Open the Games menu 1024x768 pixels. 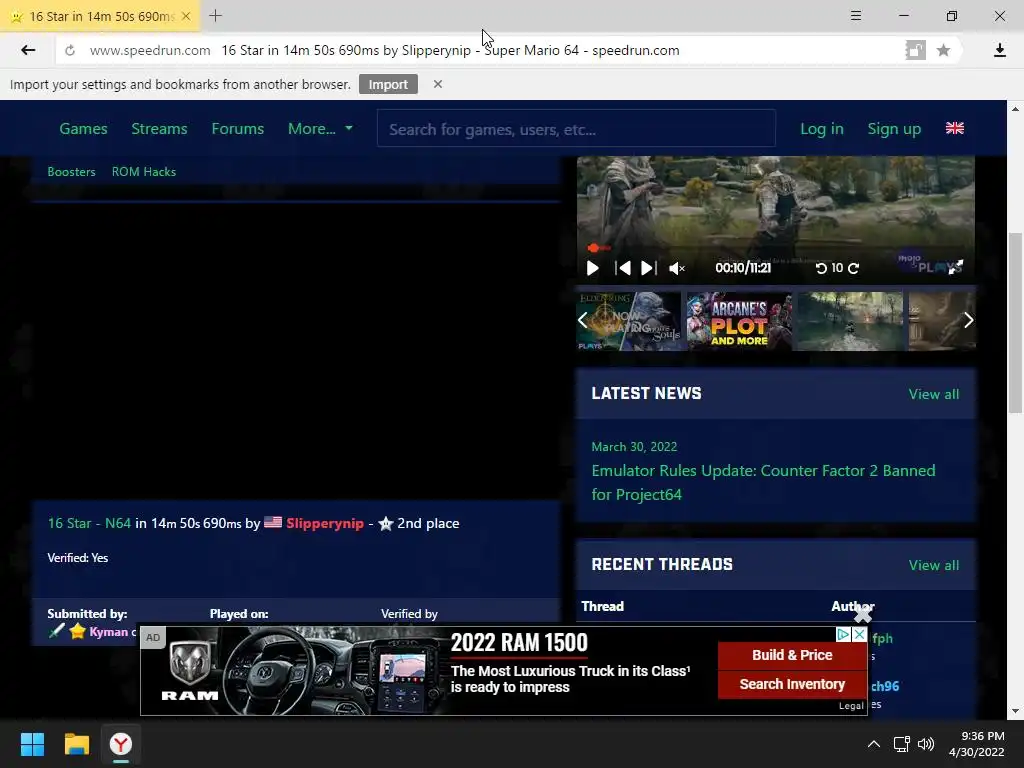click(x=83, y=129)
